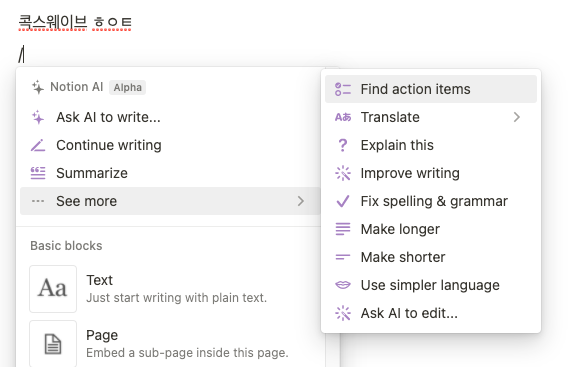Click the Aa text block thumbnail
The height and width of the screenshot is (367, 571).
point(53,289)
